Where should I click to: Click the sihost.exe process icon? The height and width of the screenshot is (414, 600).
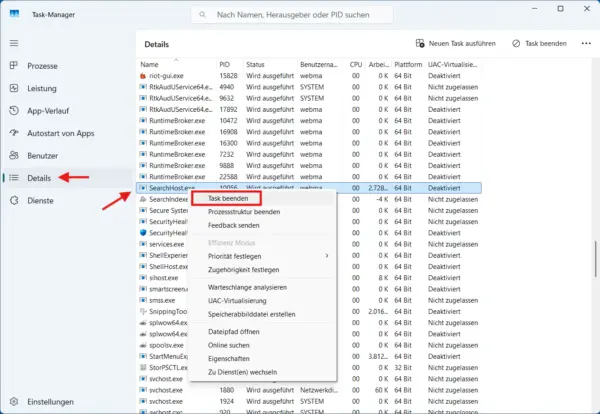(143, 278)
